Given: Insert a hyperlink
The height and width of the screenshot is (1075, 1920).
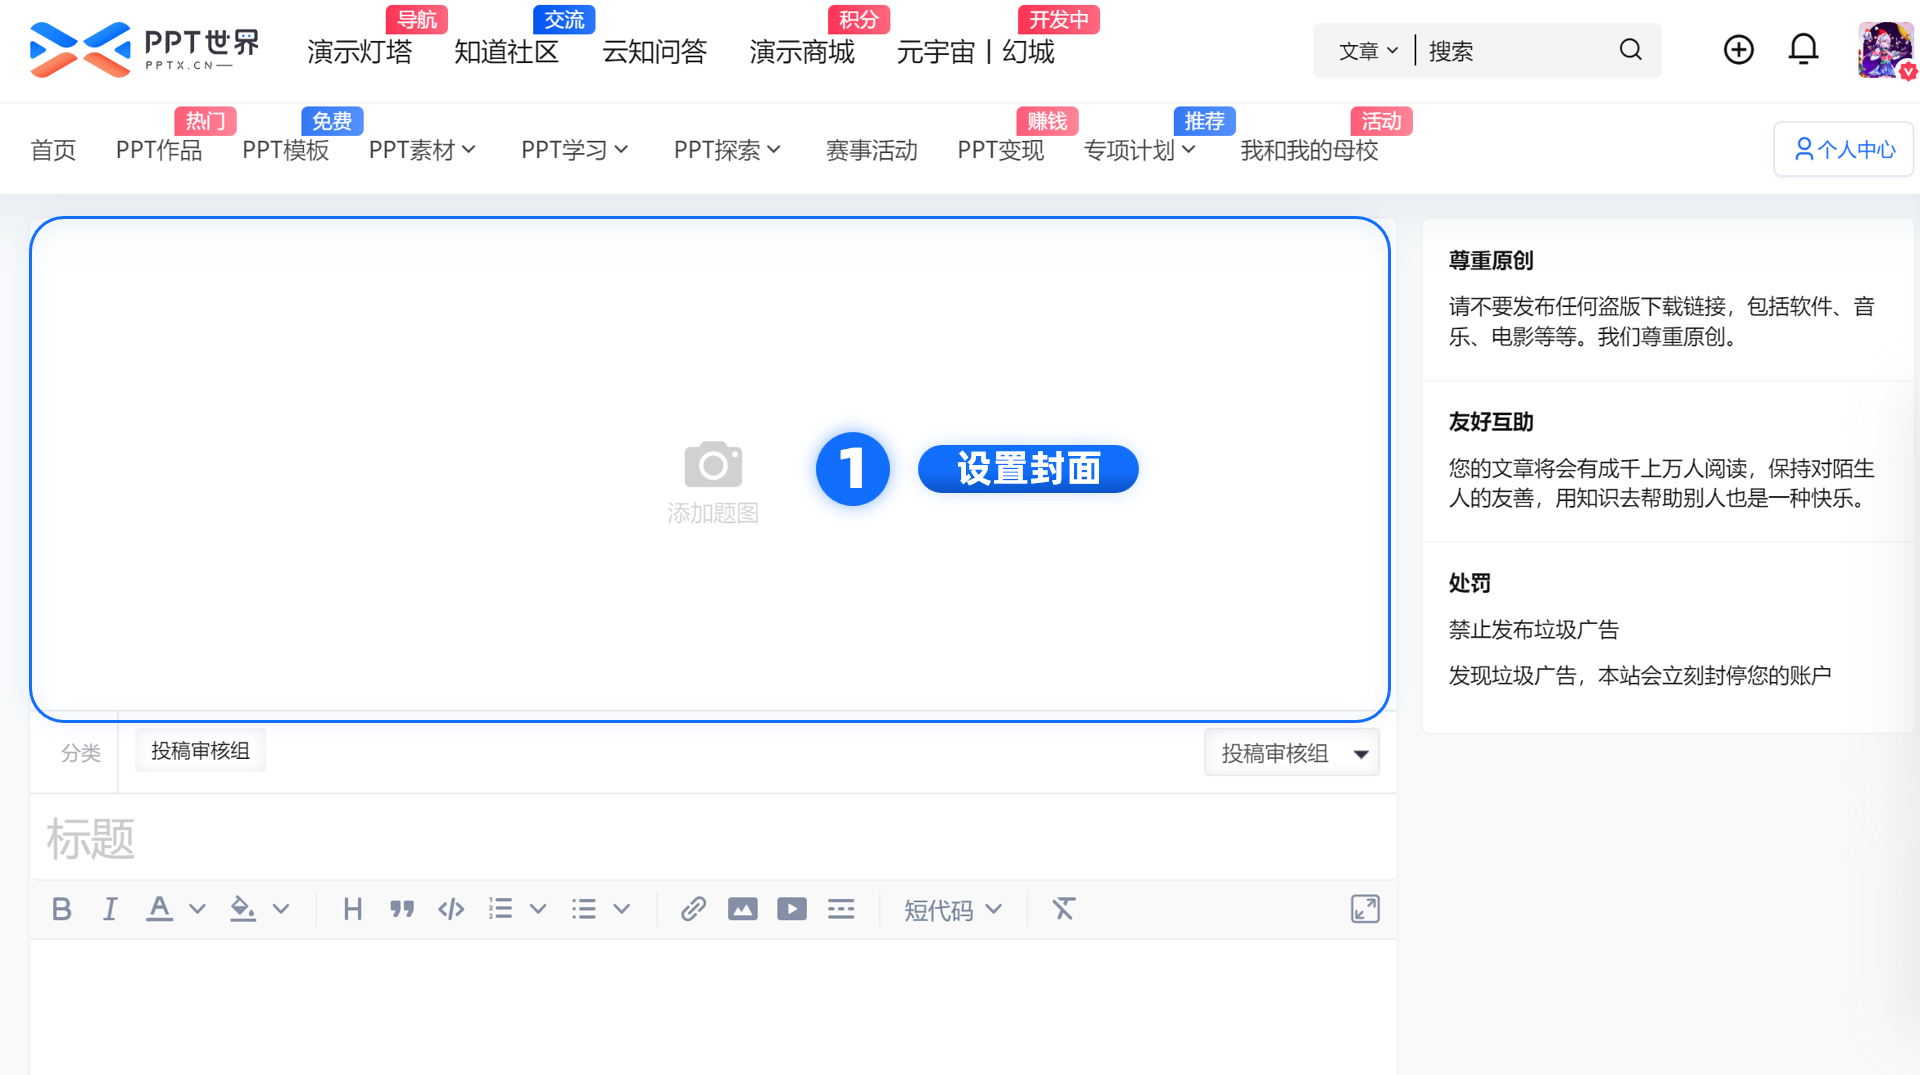Looking at the screenshot, I should pos(693,909).
